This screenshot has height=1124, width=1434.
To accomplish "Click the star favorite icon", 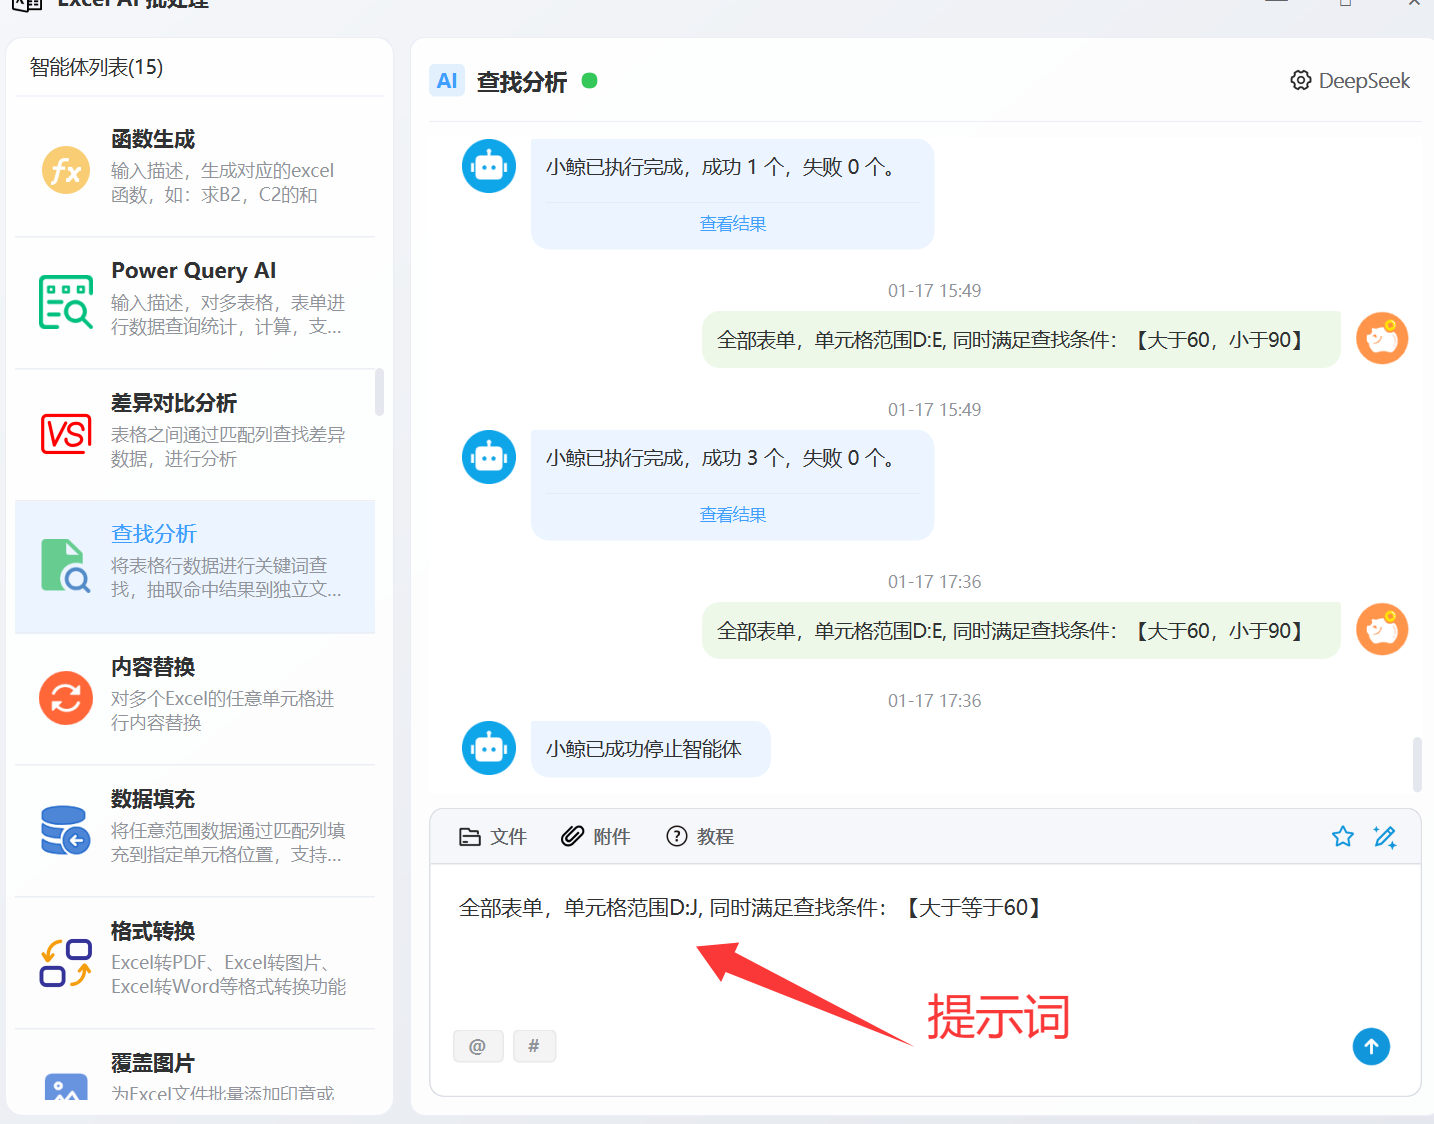I will click(x=1343, y=837).
